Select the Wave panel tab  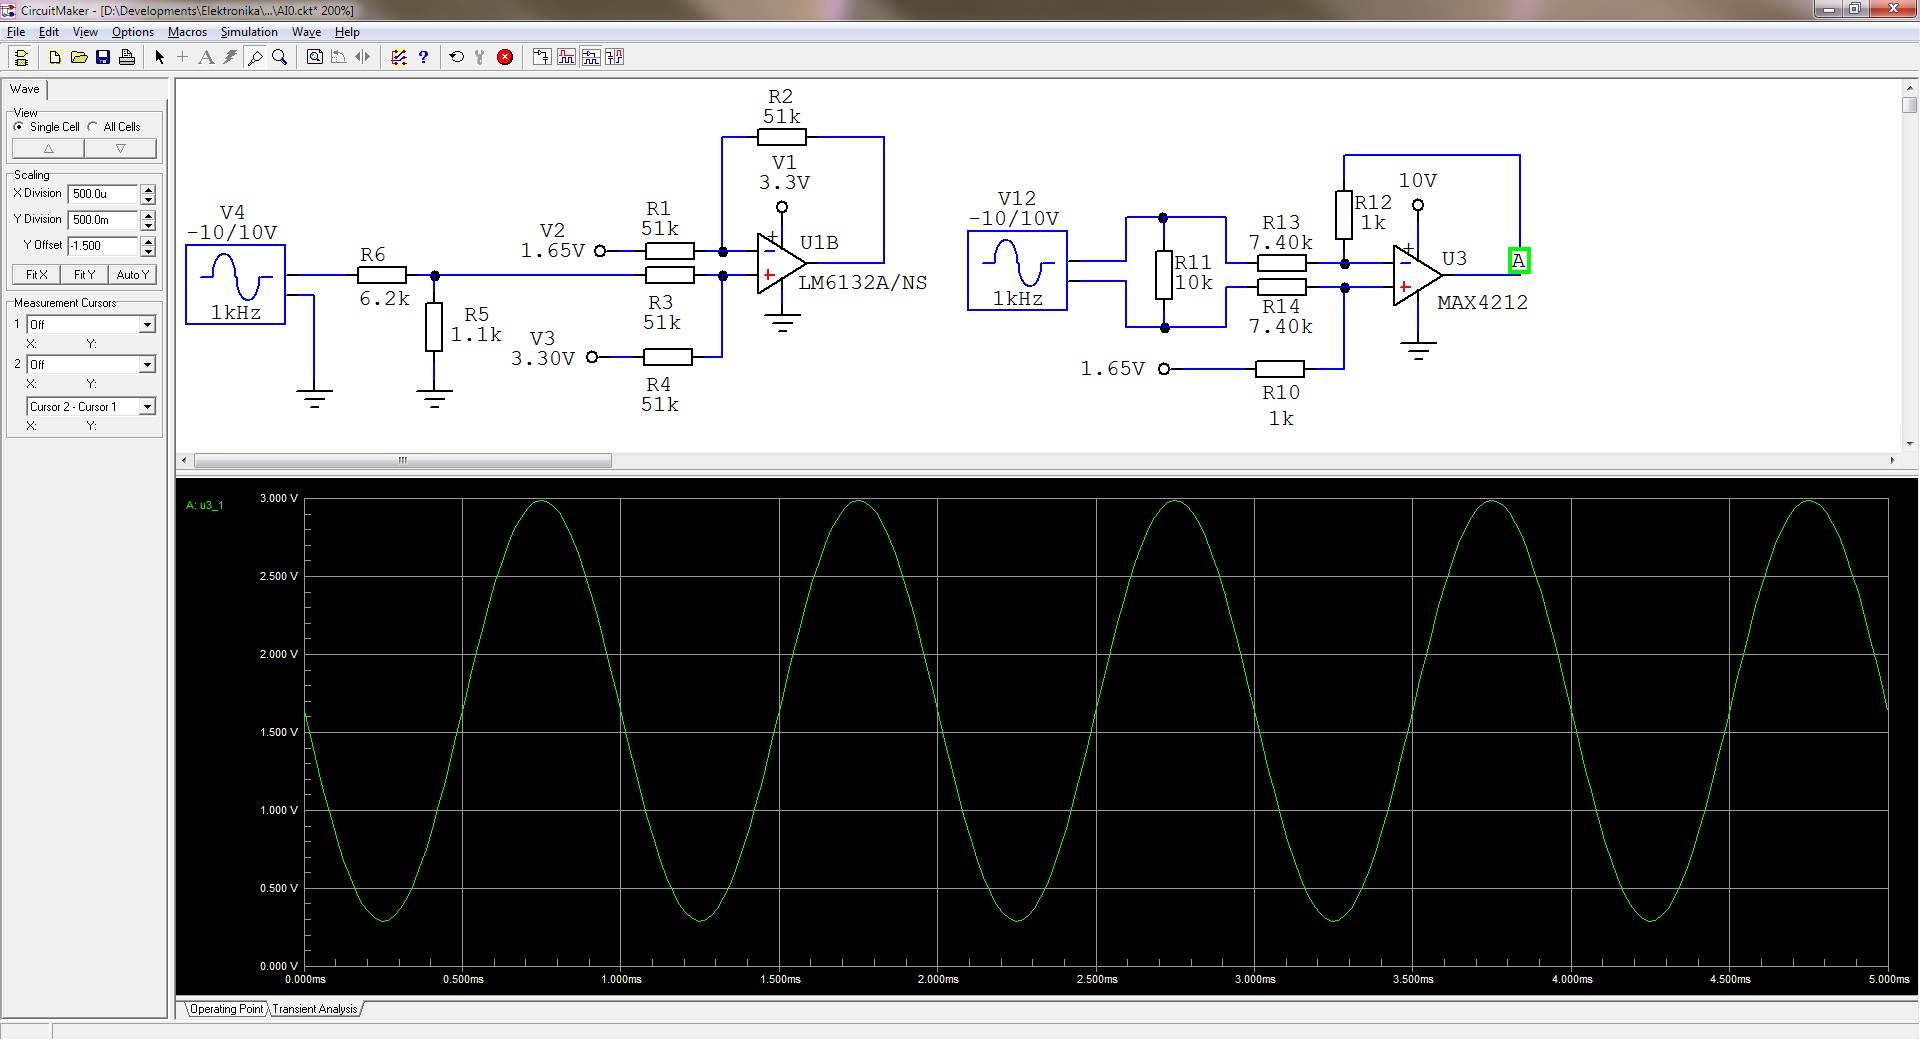[25, 89]
